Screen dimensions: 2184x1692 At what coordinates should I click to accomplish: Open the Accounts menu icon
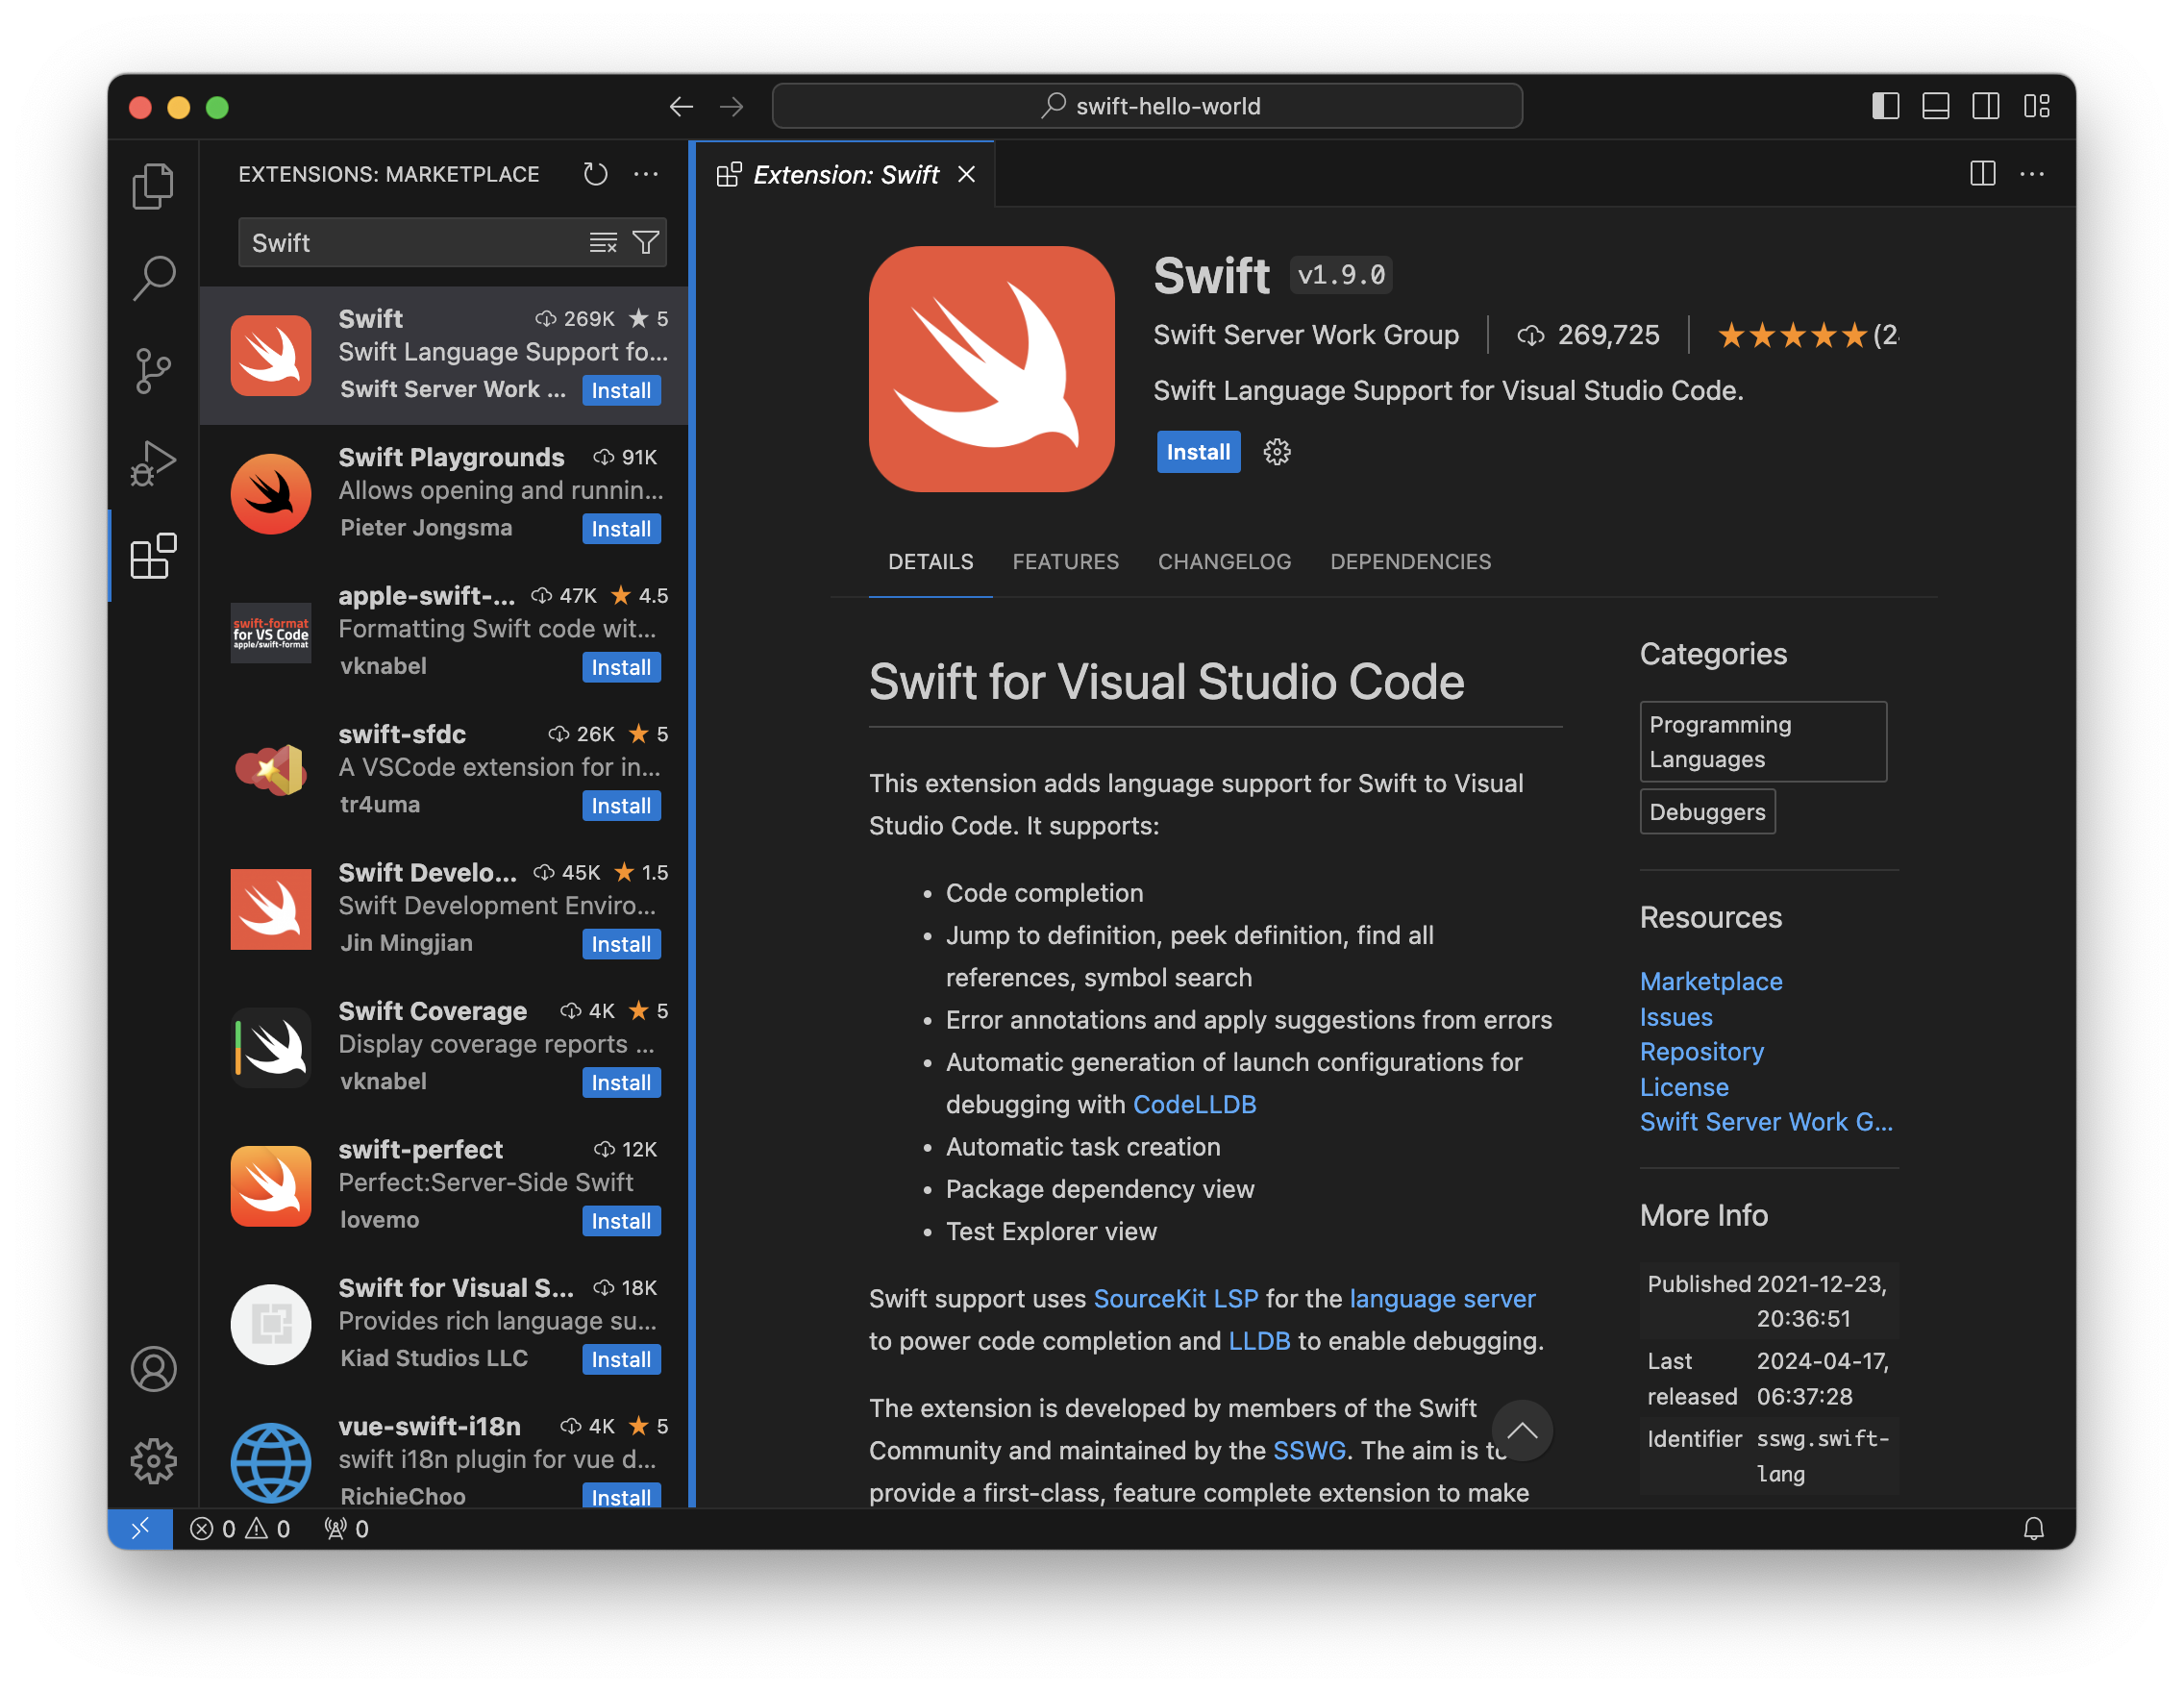(153, 1369)
